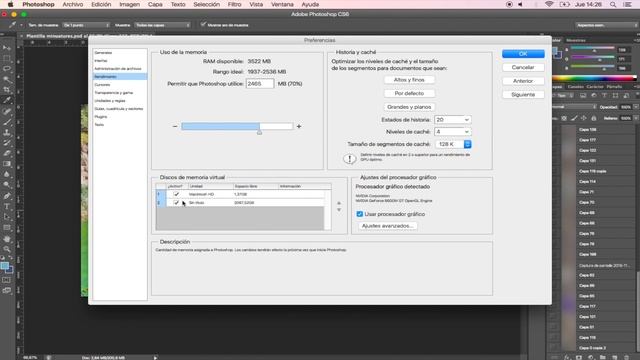
Task: Click the memory MB input field
Action: pos(260,84)
